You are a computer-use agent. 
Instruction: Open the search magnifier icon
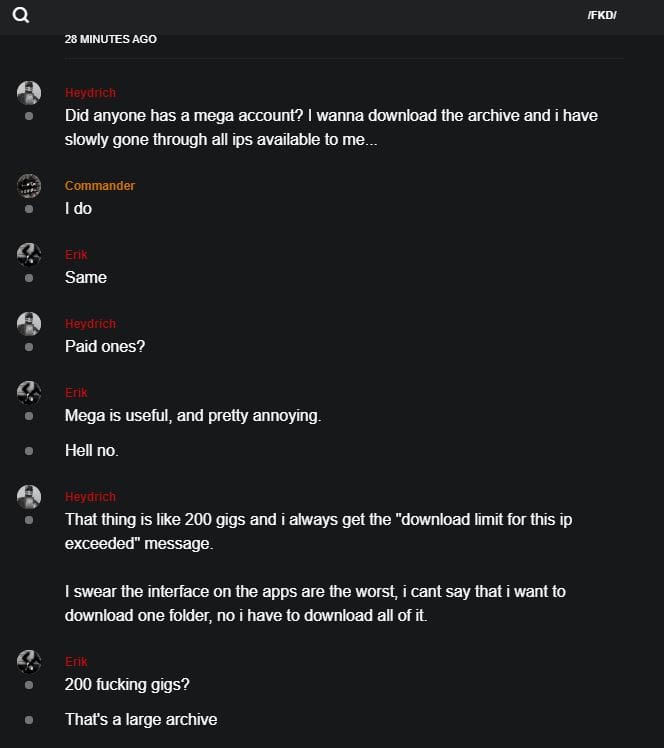(21, 15)
